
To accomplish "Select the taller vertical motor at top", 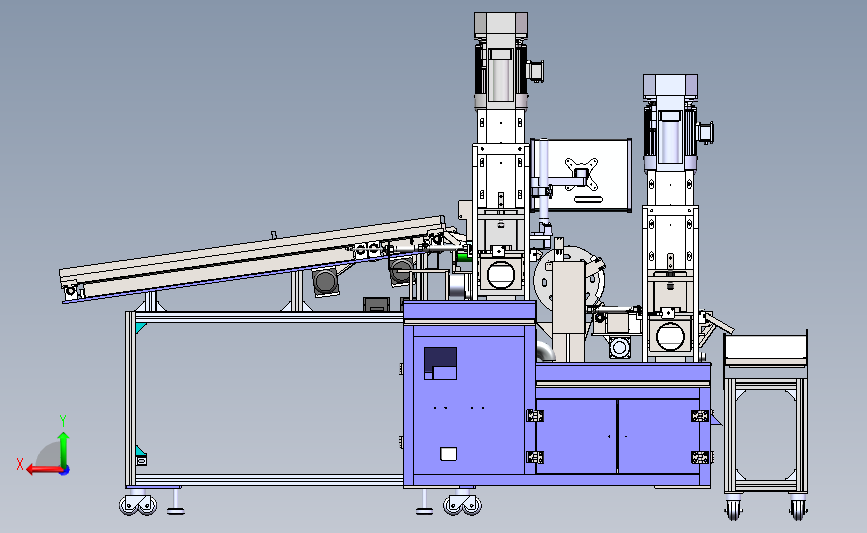I will 501,60.
